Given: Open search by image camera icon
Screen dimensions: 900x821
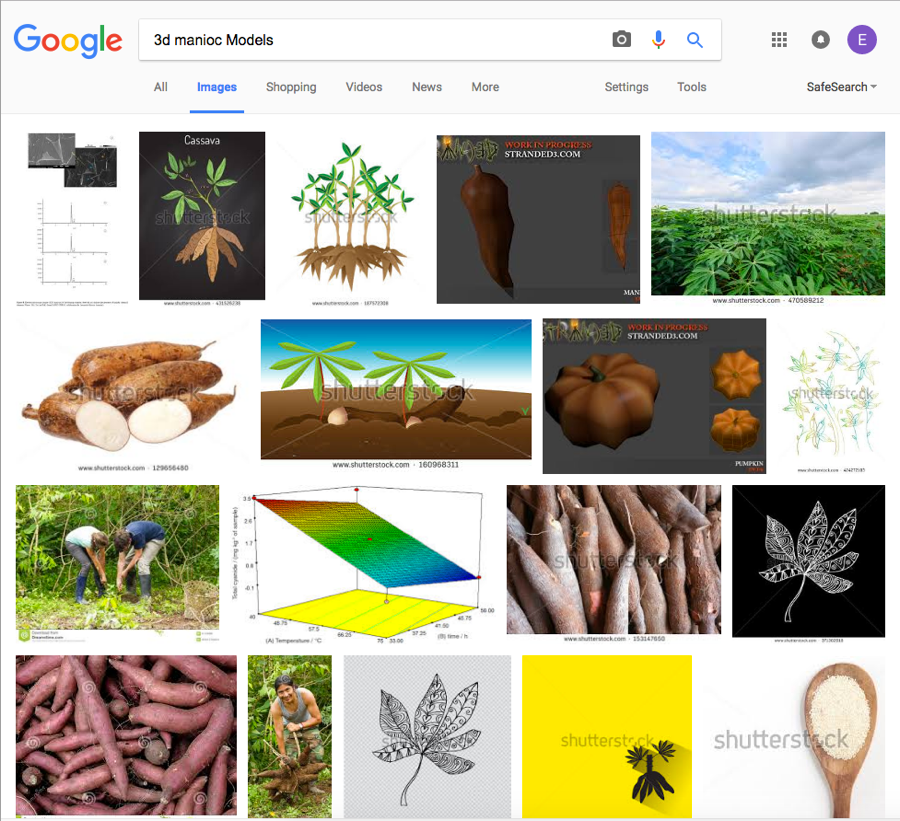Looking at the screenshot, I should click(x=621, y=40).
